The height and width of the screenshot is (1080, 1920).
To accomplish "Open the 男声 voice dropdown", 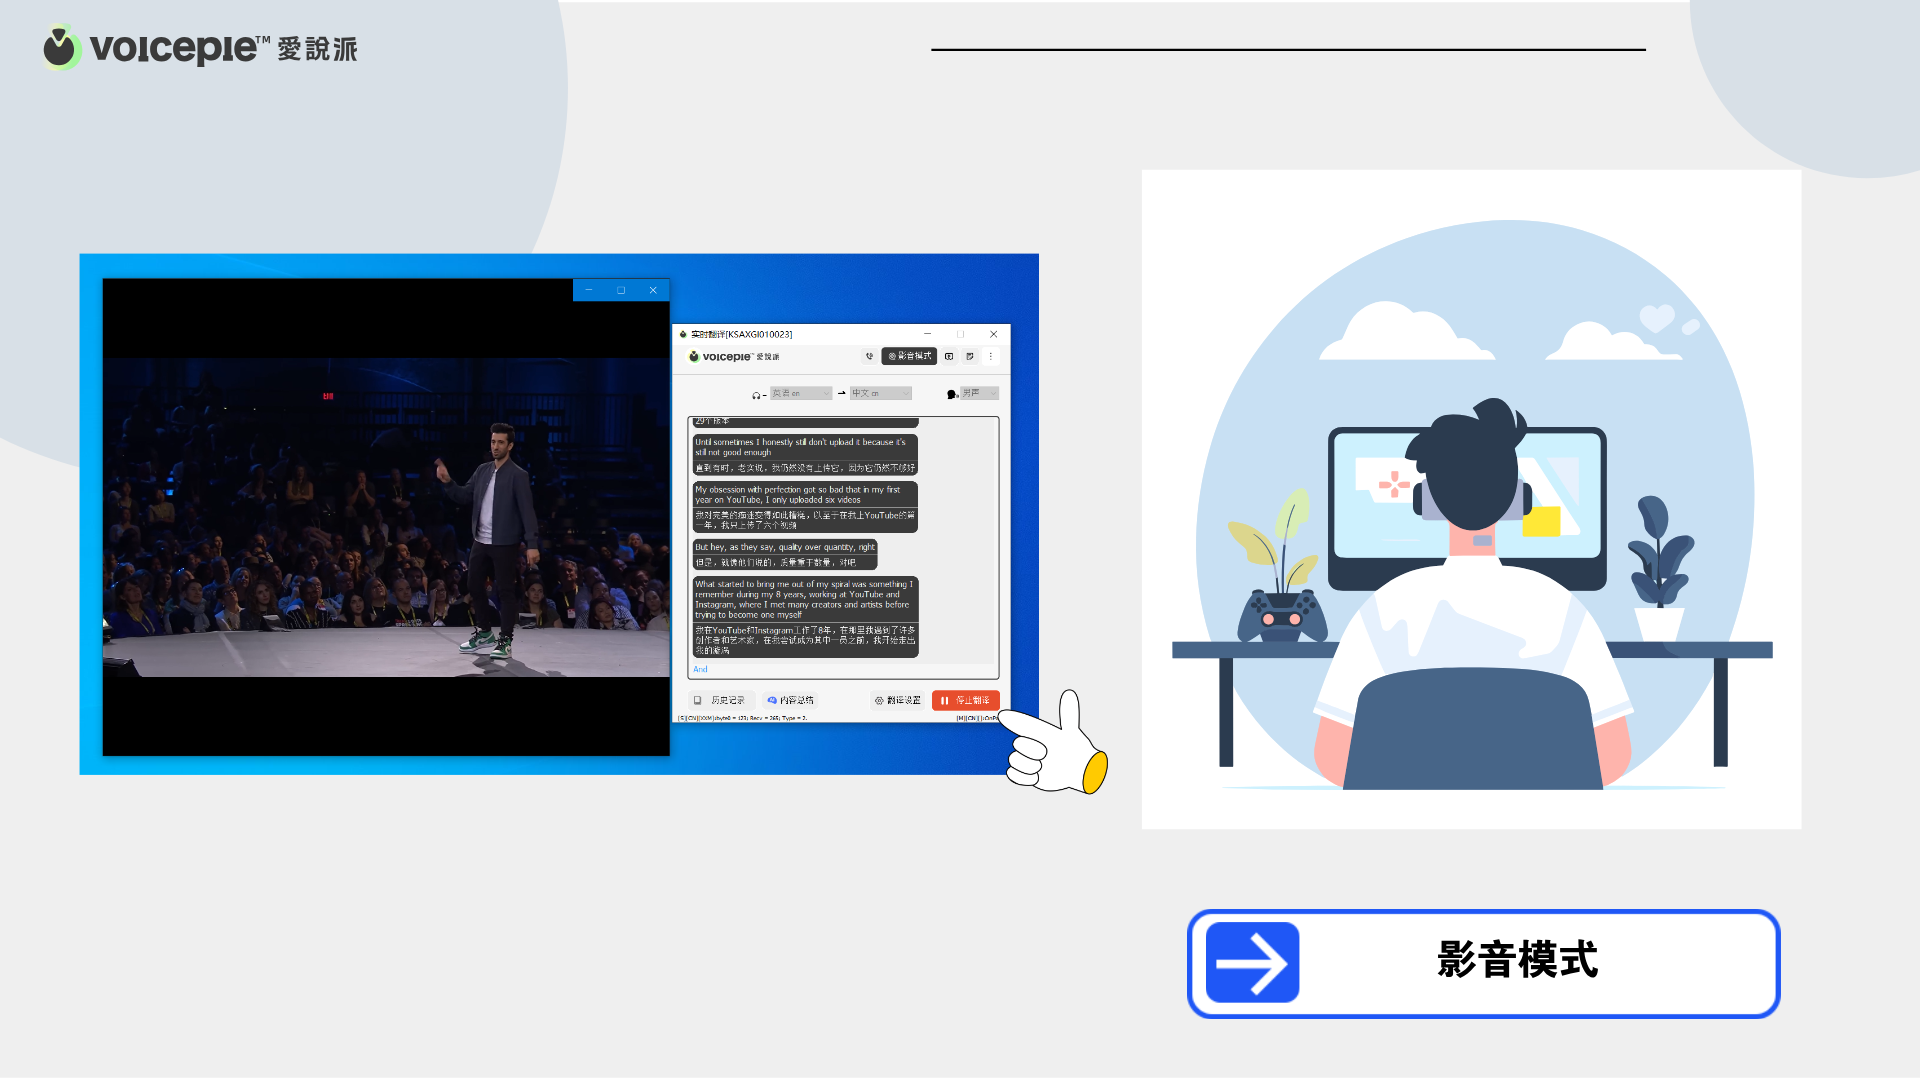I will click(978, 393).
